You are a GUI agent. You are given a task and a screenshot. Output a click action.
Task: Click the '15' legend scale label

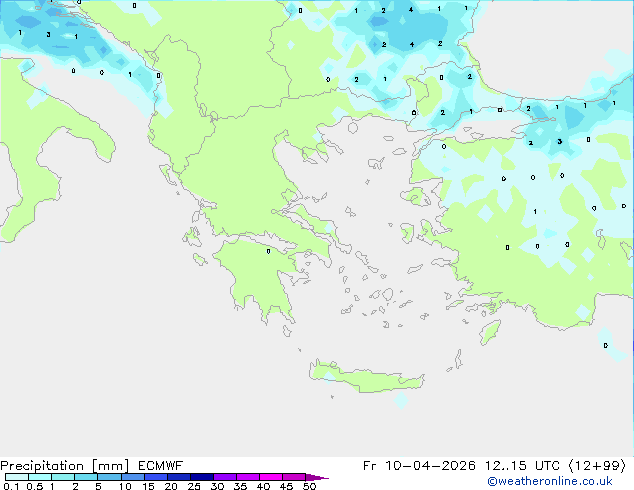click(x=148, y=486)
